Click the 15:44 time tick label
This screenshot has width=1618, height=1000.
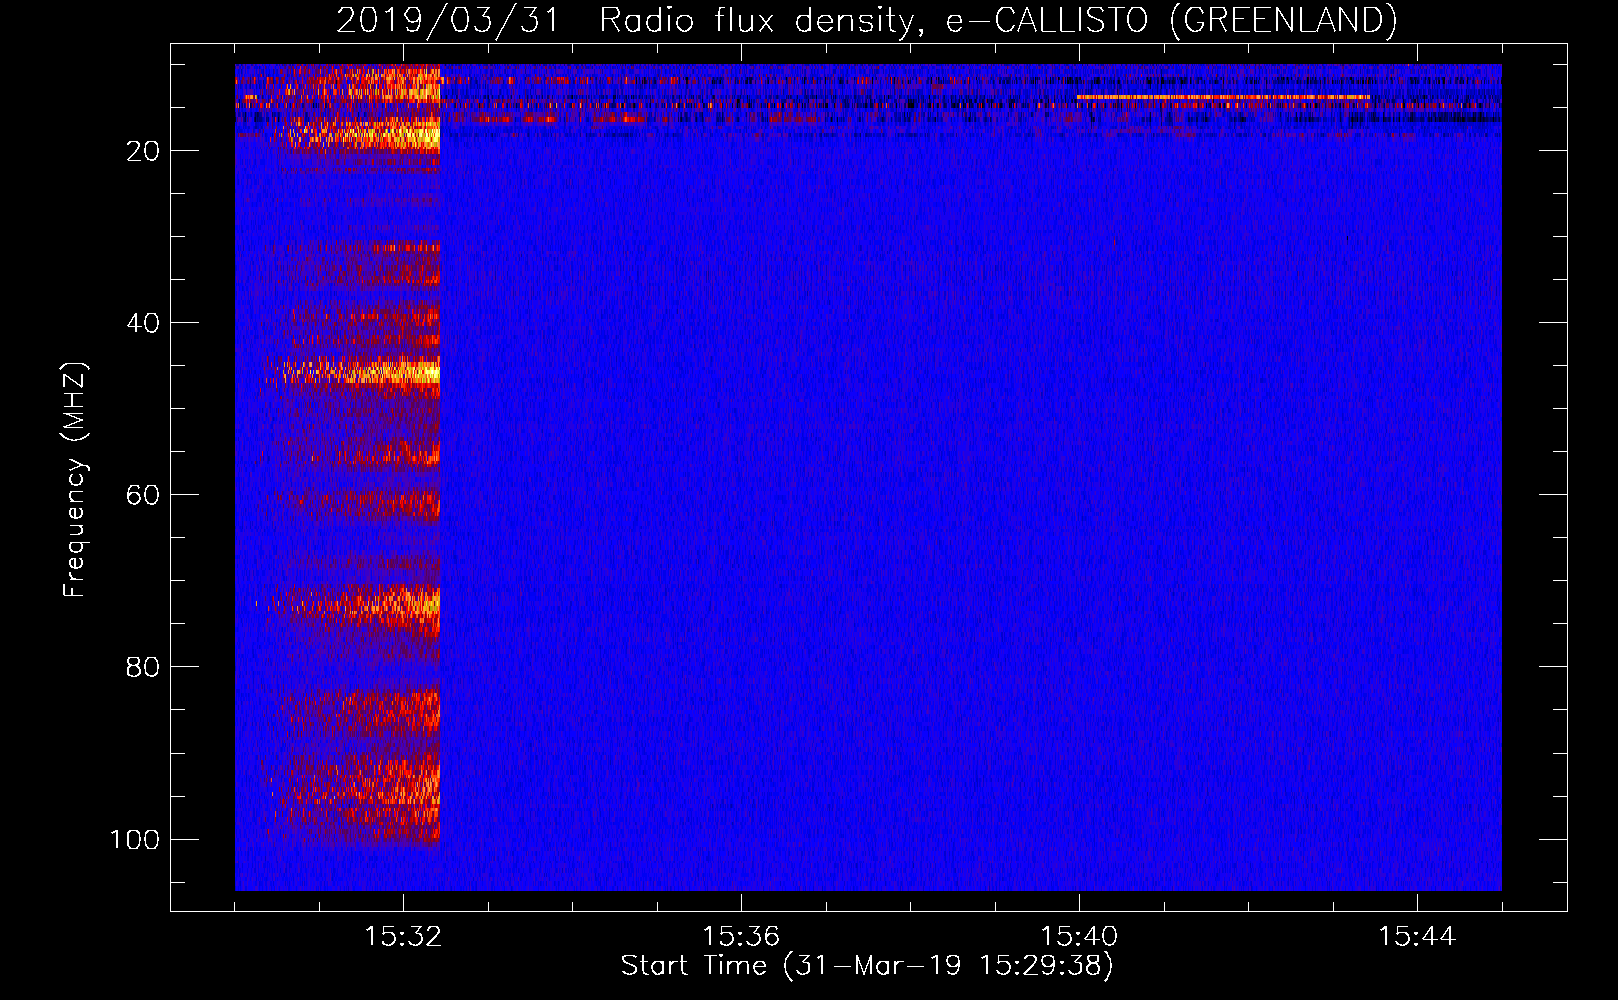coord(1417,936)
